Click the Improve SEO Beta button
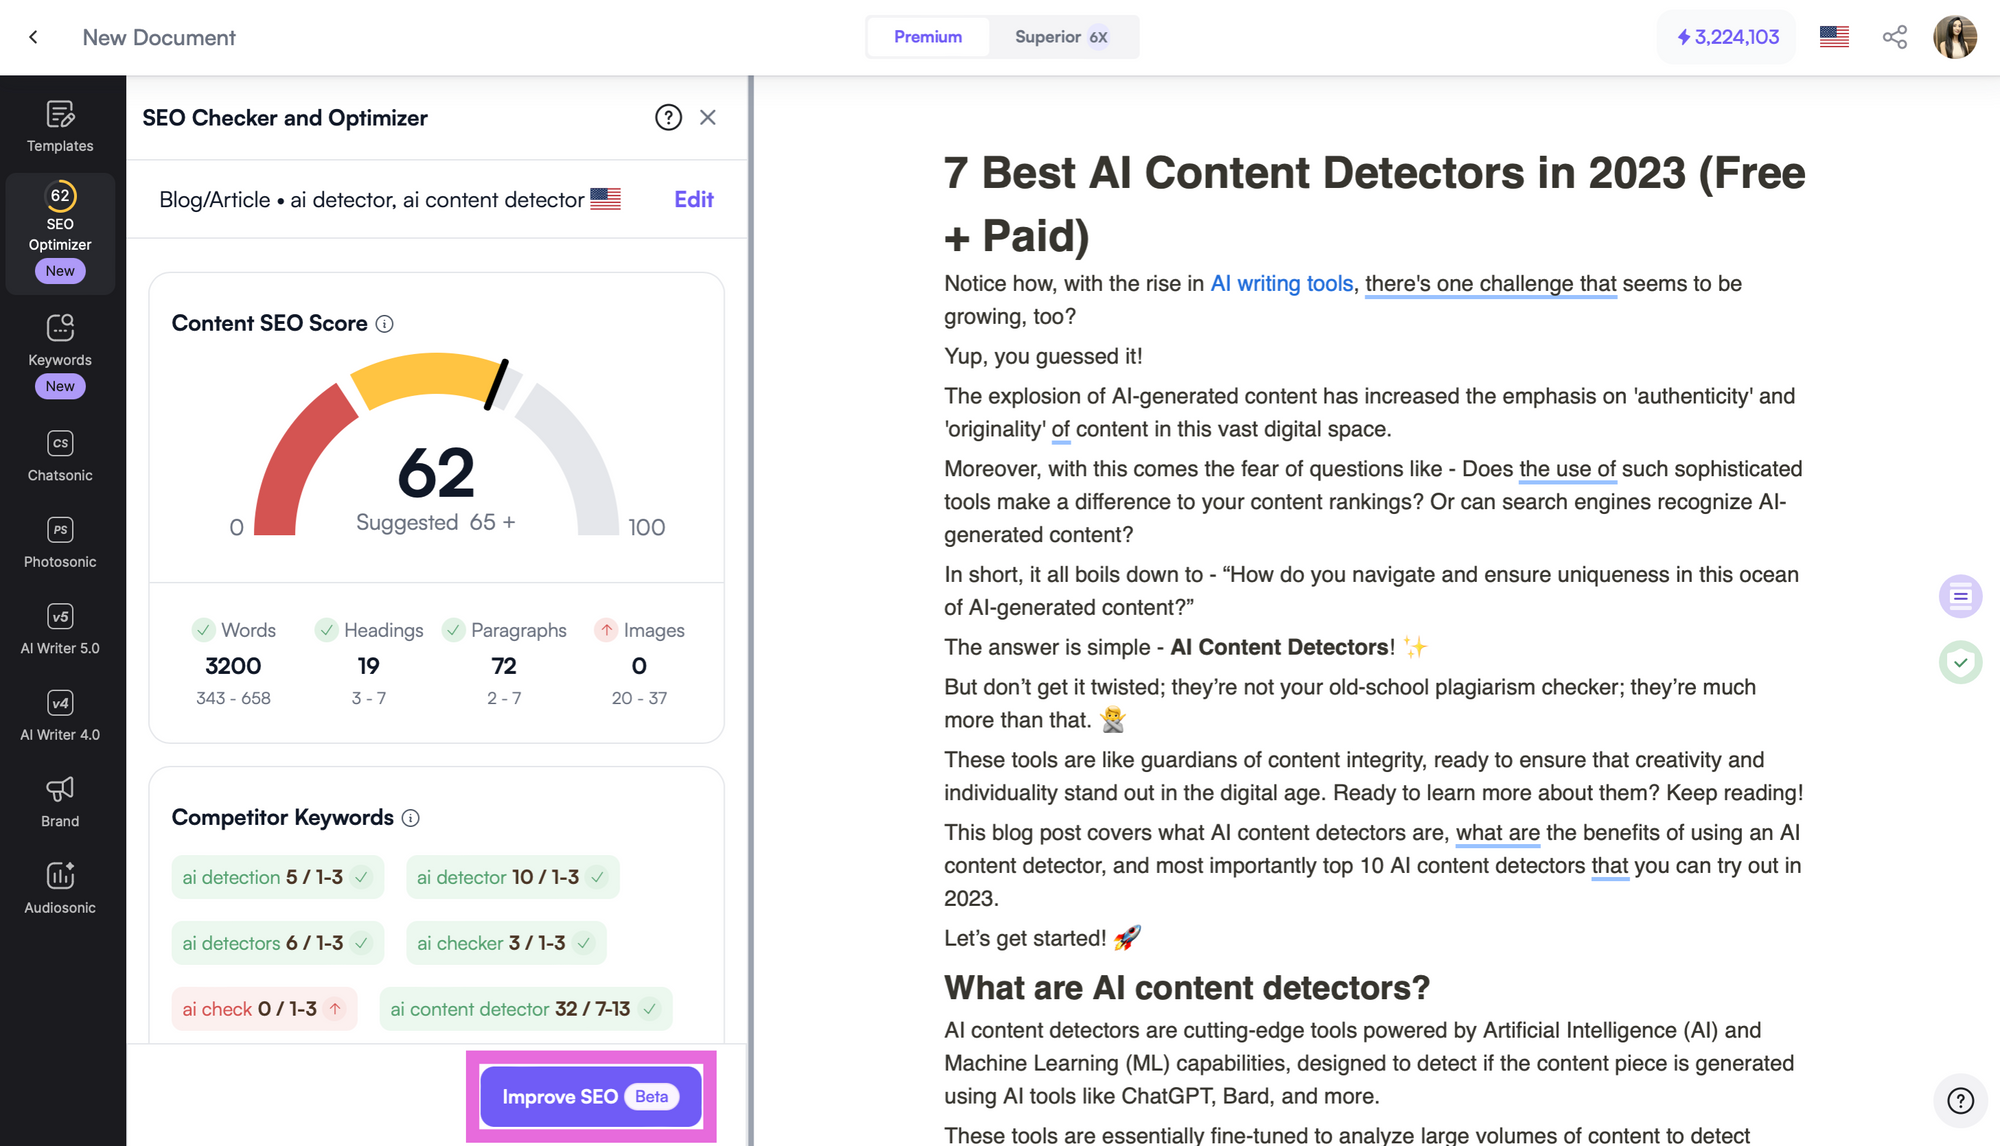This screenshot has height=1146, width=2000. (x=590, y=1096)
